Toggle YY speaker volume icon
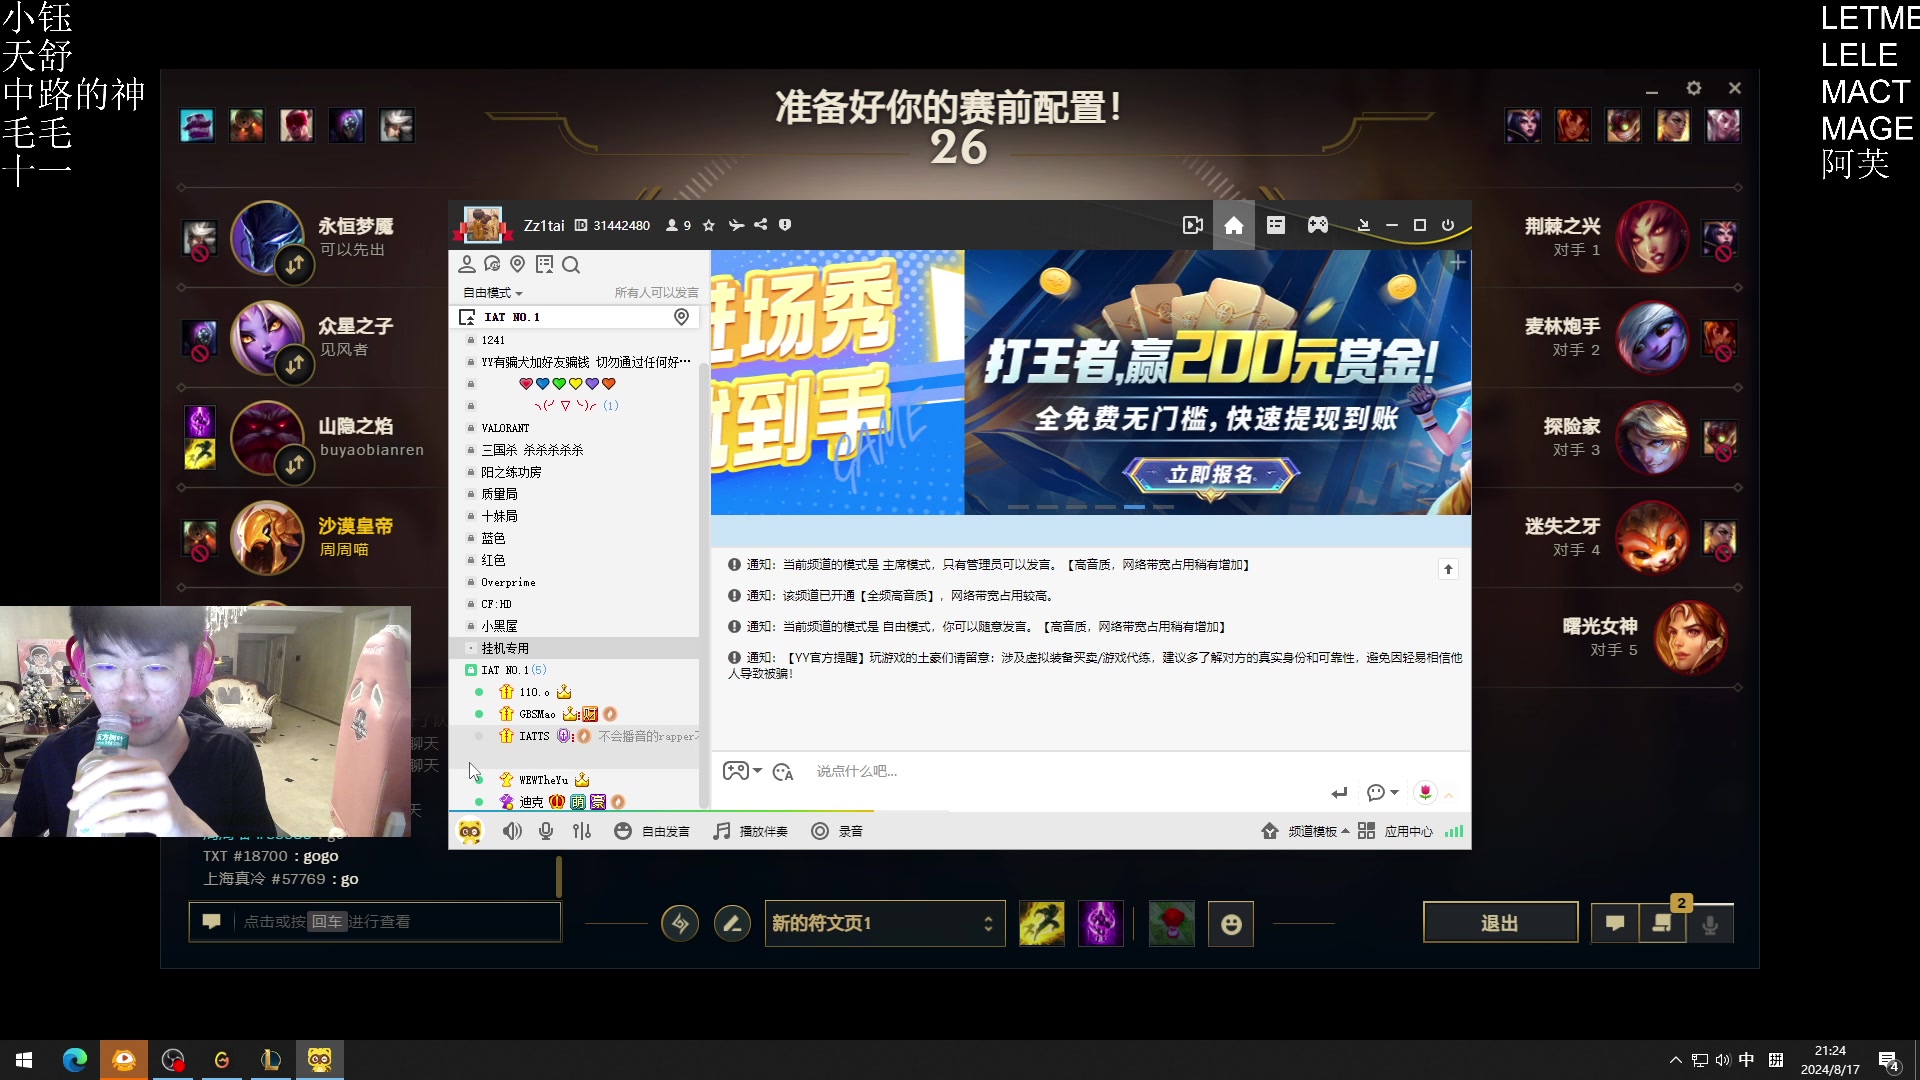Image resolution: width=1920 pixels, height=1080 pixels. (512, 832)
